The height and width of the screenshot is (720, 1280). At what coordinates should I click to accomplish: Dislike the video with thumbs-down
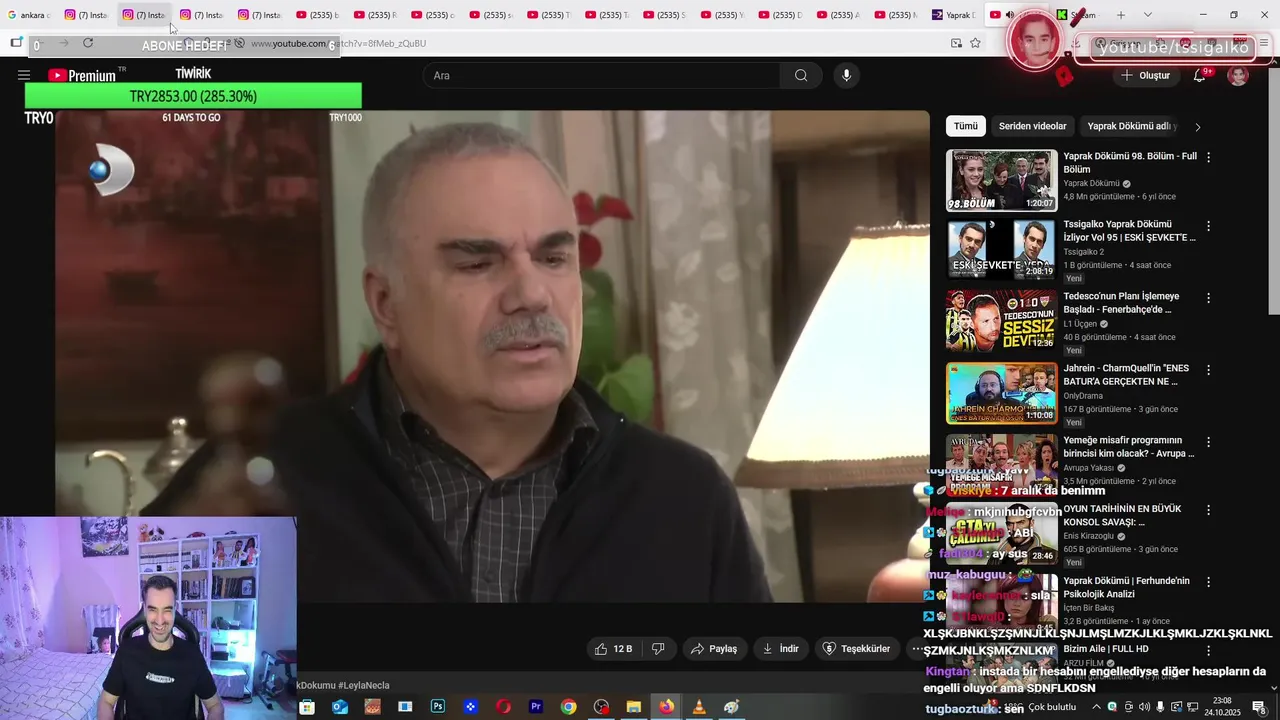658,649
